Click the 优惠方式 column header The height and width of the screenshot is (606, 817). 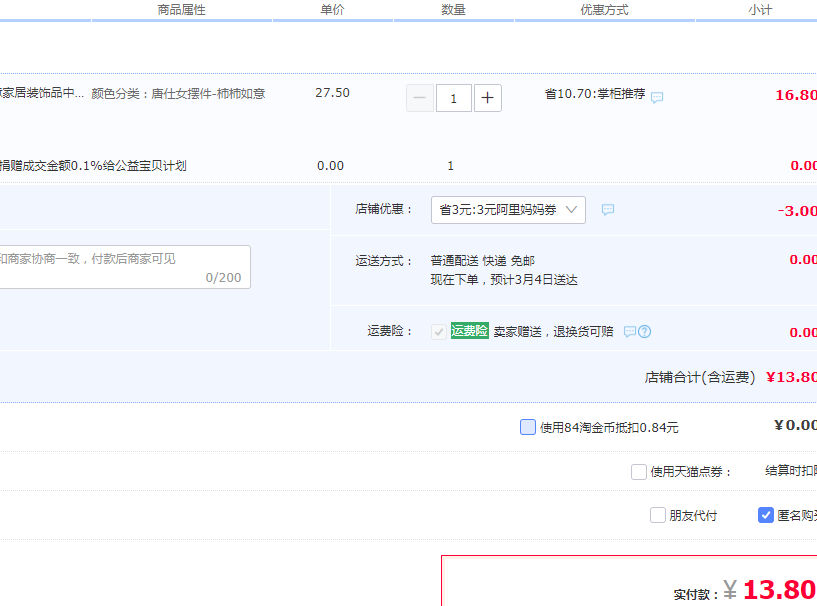pos(604,10)
